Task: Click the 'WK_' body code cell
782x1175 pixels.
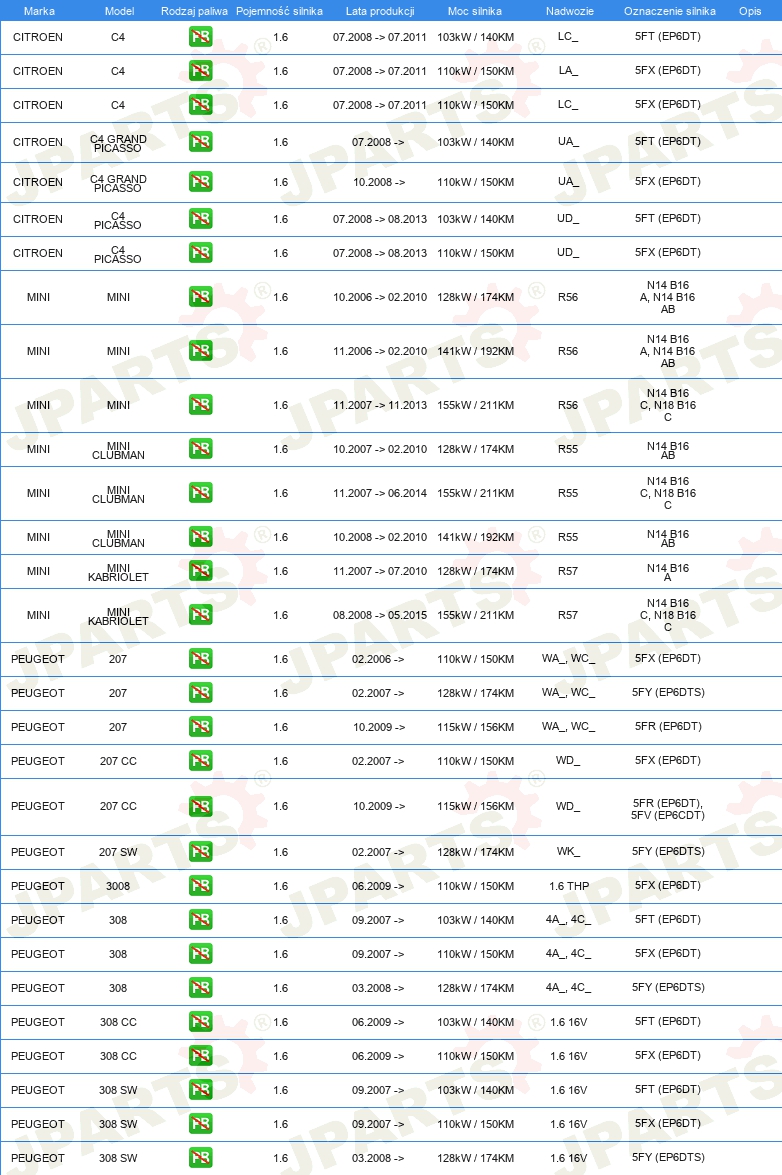Action: click(x=568, y=851)
